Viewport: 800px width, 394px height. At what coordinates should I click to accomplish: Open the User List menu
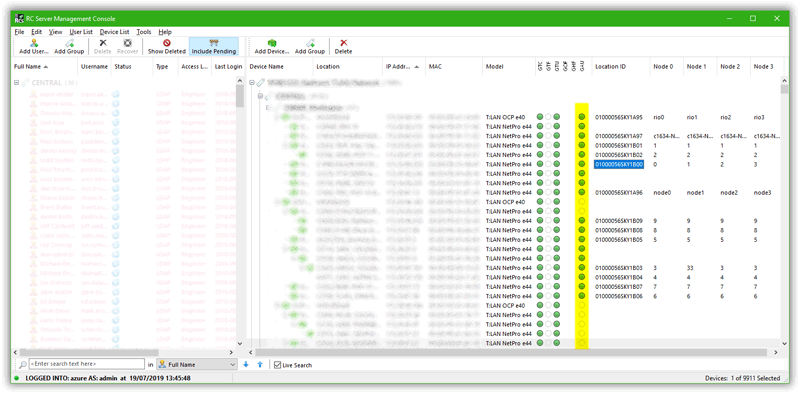tap(81, 32)
